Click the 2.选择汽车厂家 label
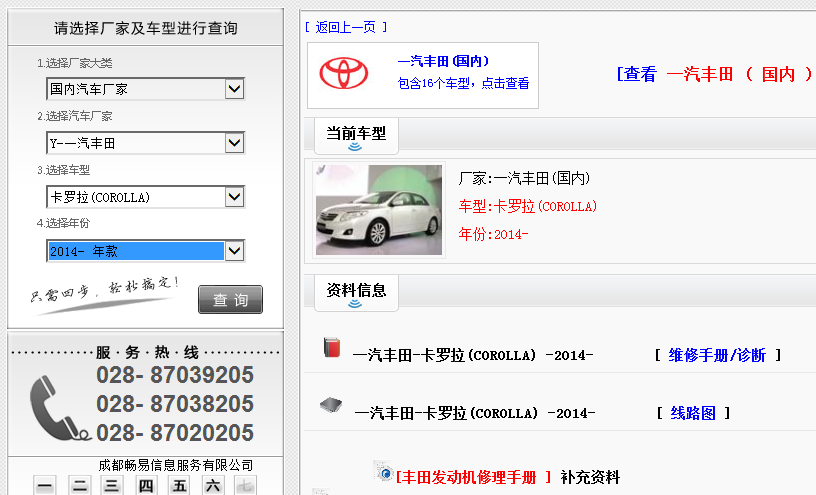The height and width of the screenshot is (495, 816). (x=74, y=116)
